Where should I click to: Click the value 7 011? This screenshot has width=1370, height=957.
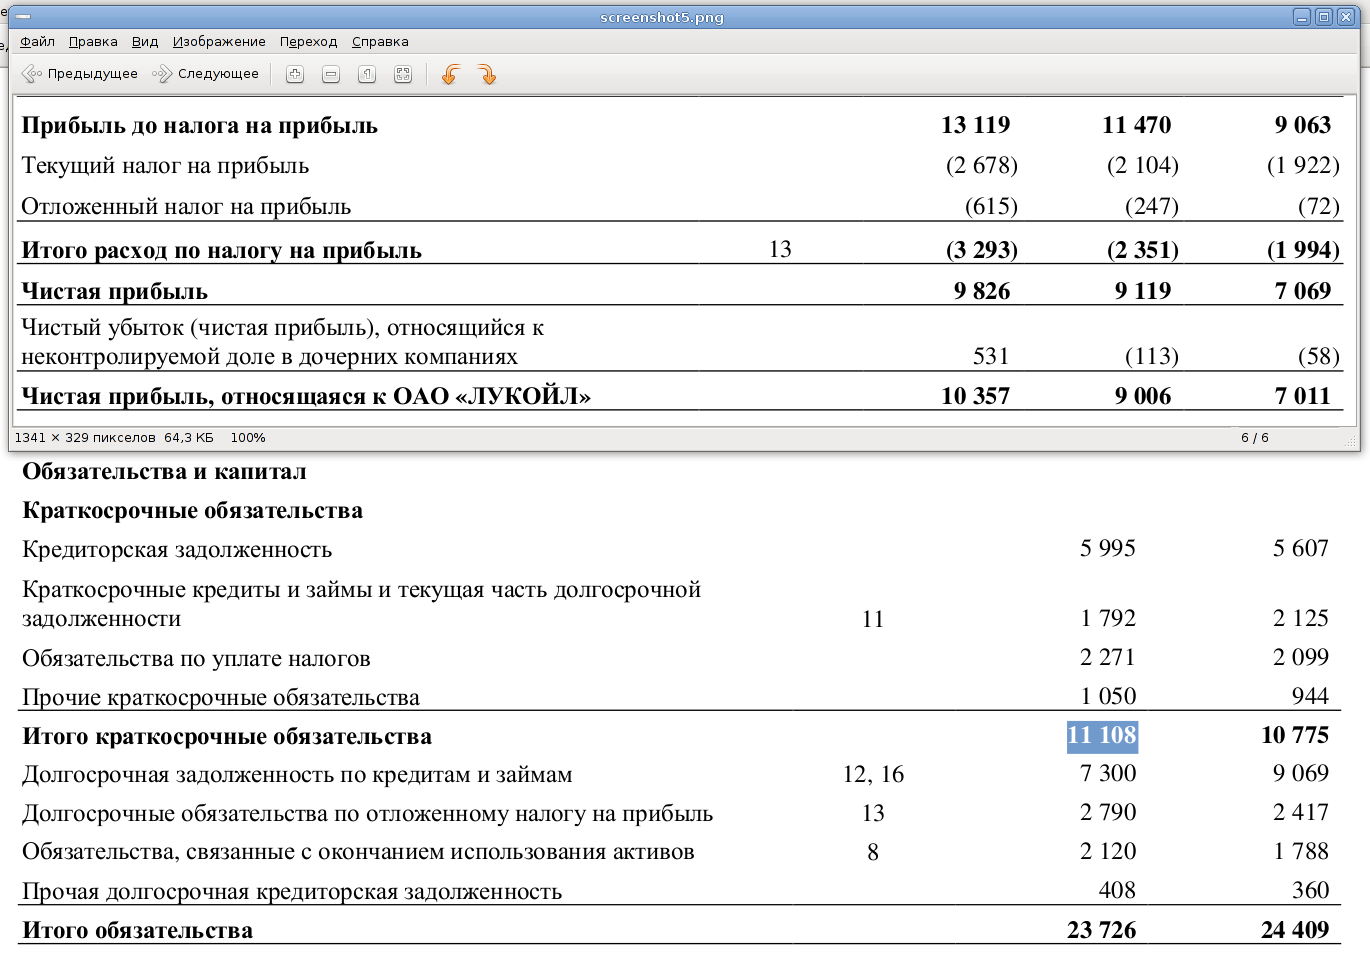pos(1303,396)
